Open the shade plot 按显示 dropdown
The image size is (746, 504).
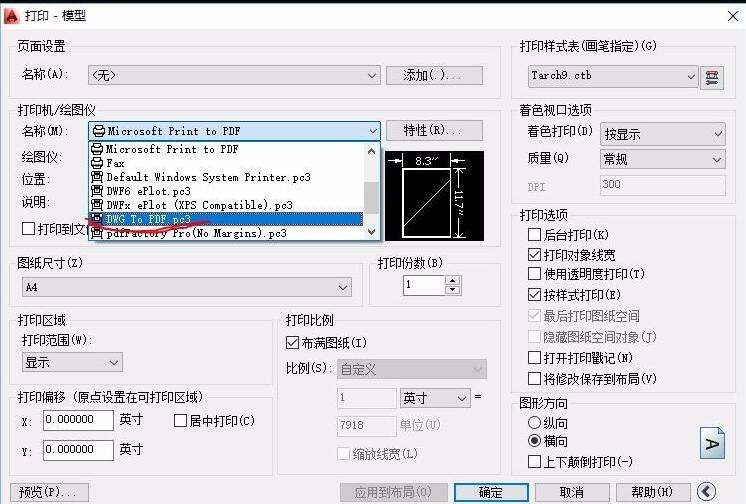point(663,134)
